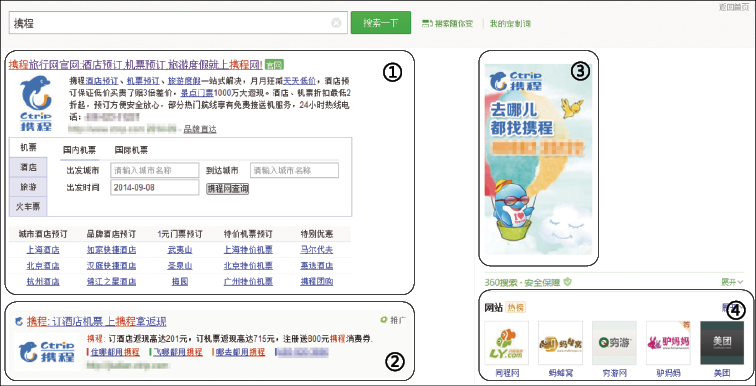Click the 携程网查询 button

click(x=228, y=188)
